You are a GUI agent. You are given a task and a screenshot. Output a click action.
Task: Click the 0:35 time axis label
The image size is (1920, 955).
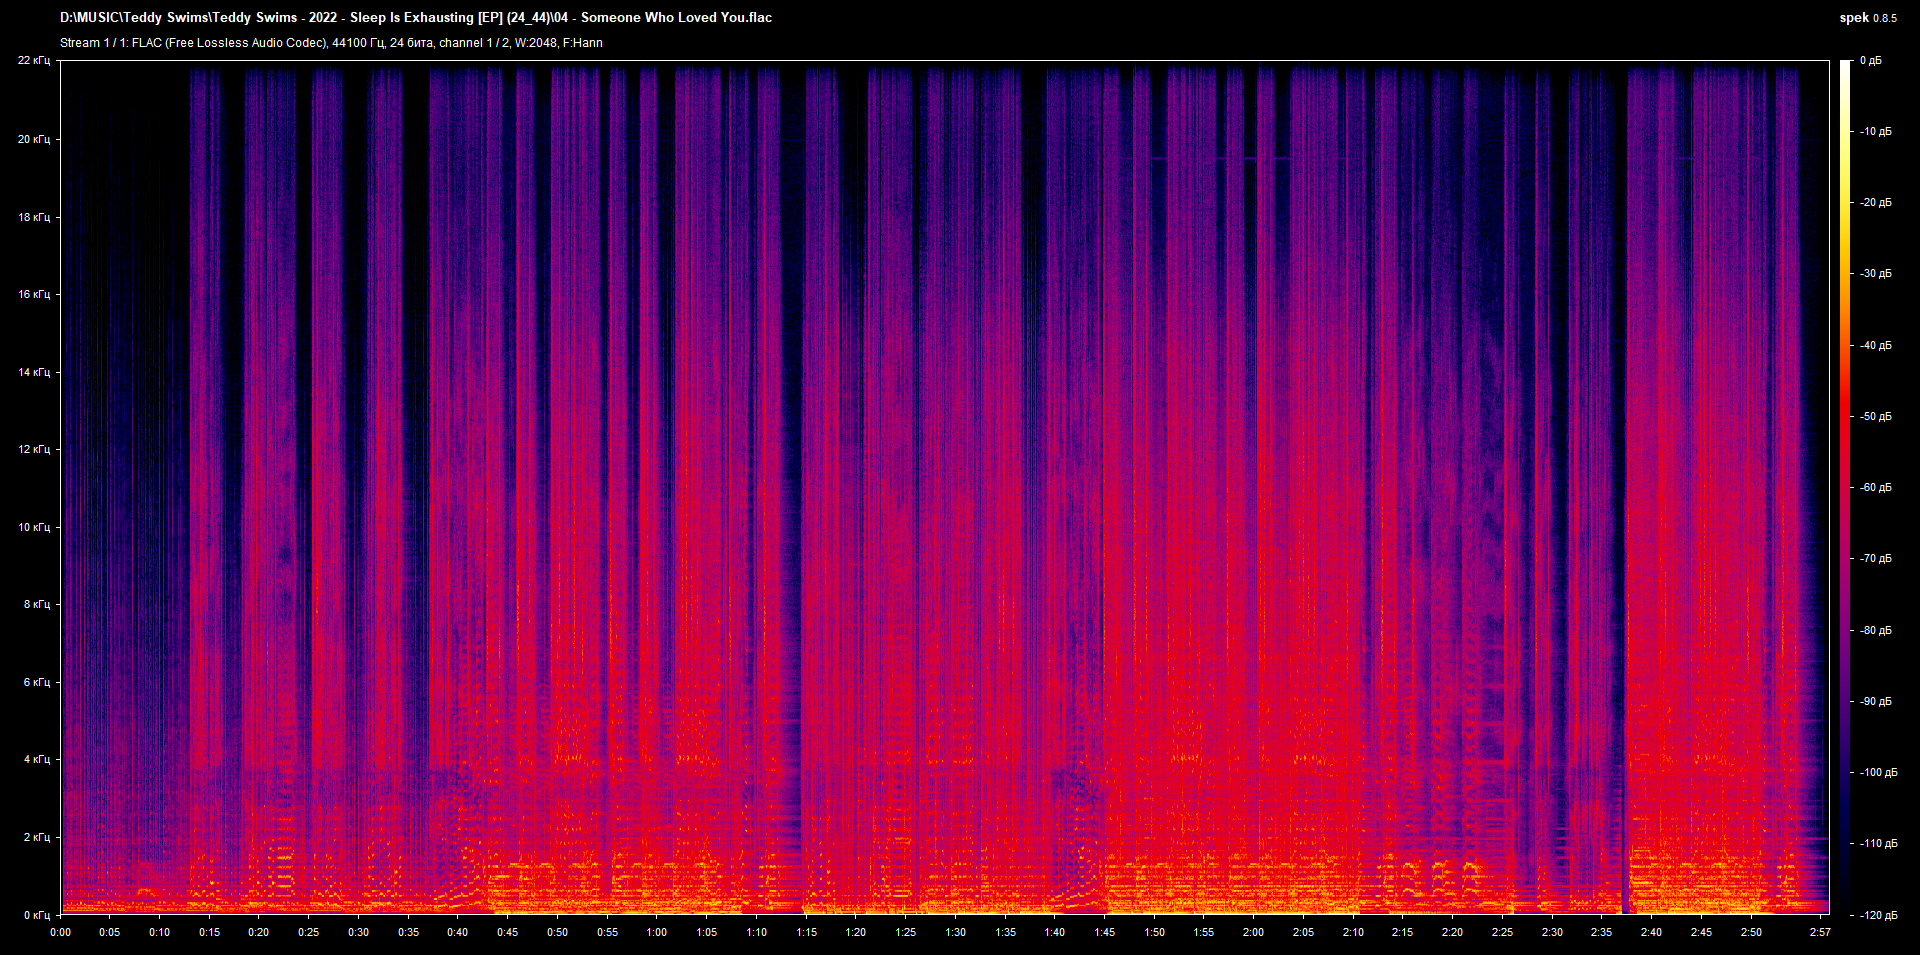pos(408,932)
